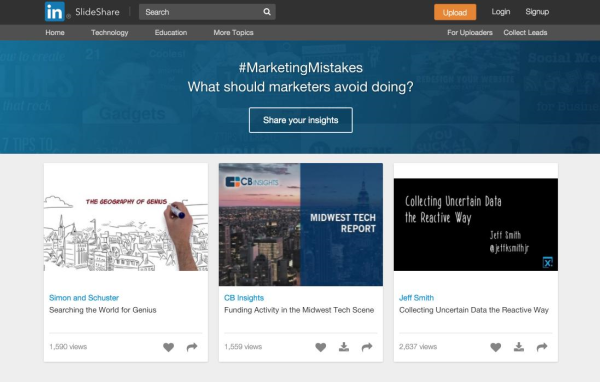Click the '1,559 views' count
Screen dimensions: 600x382
[243, 347]
